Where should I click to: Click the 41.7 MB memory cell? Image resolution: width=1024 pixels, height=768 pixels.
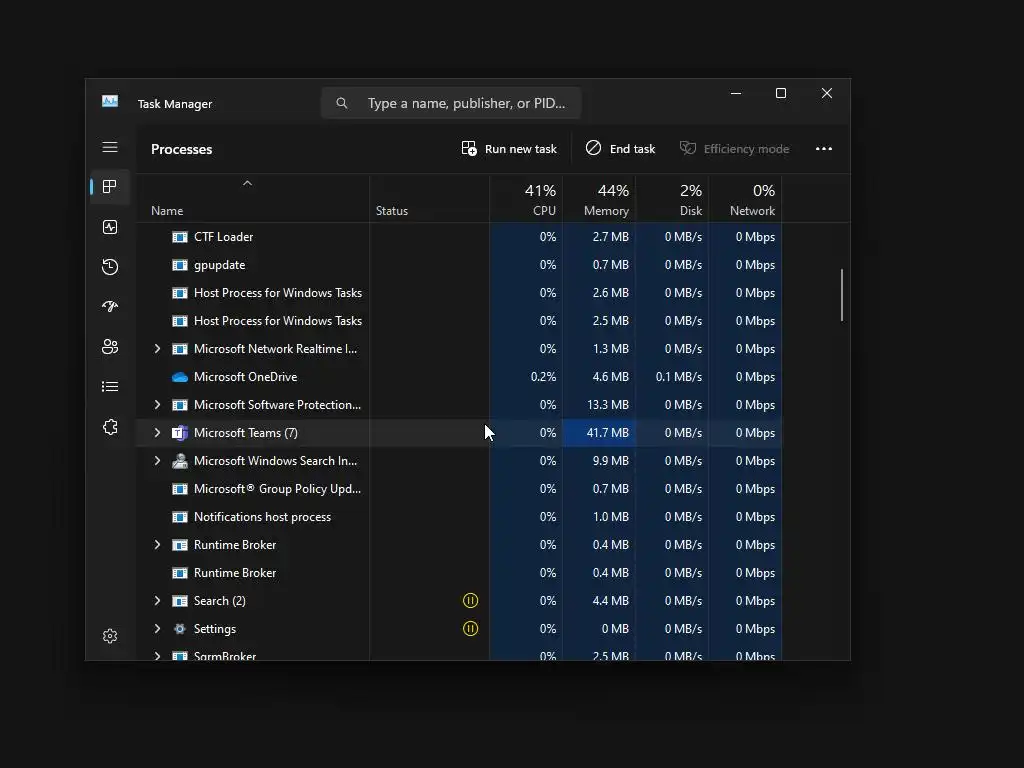click(600, 433)
